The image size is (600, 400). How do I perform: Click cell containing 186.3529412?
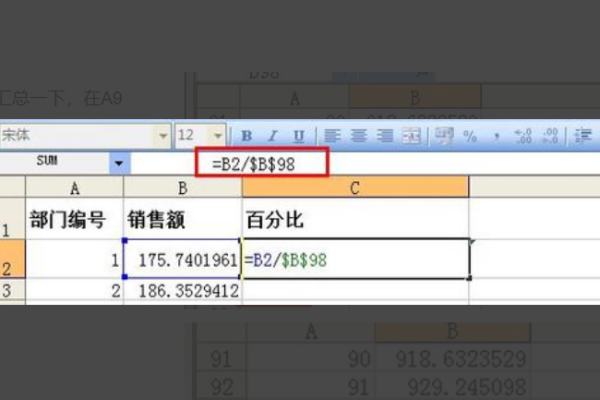[x=183, y=291]
